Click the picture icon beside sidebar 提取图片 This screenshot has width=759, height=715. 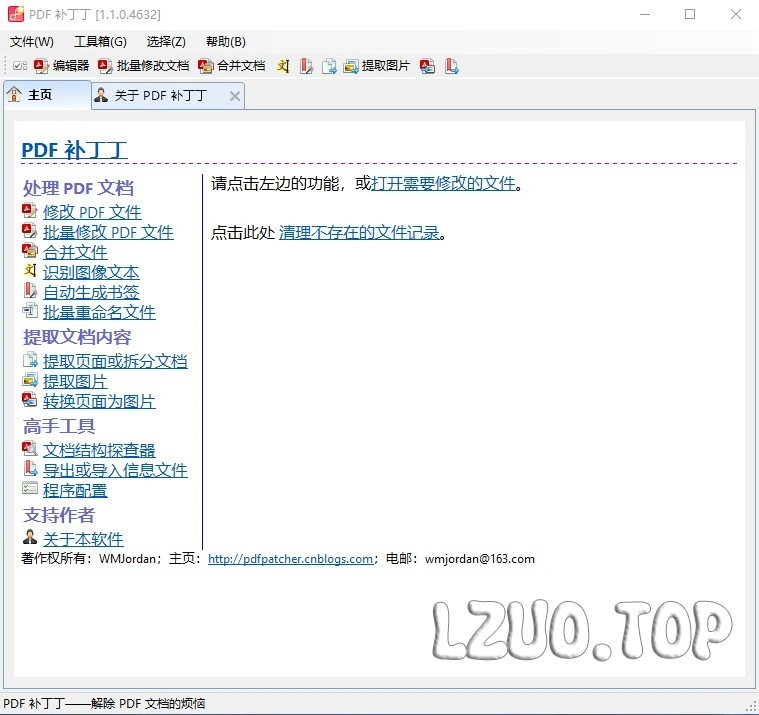[30, 380]
